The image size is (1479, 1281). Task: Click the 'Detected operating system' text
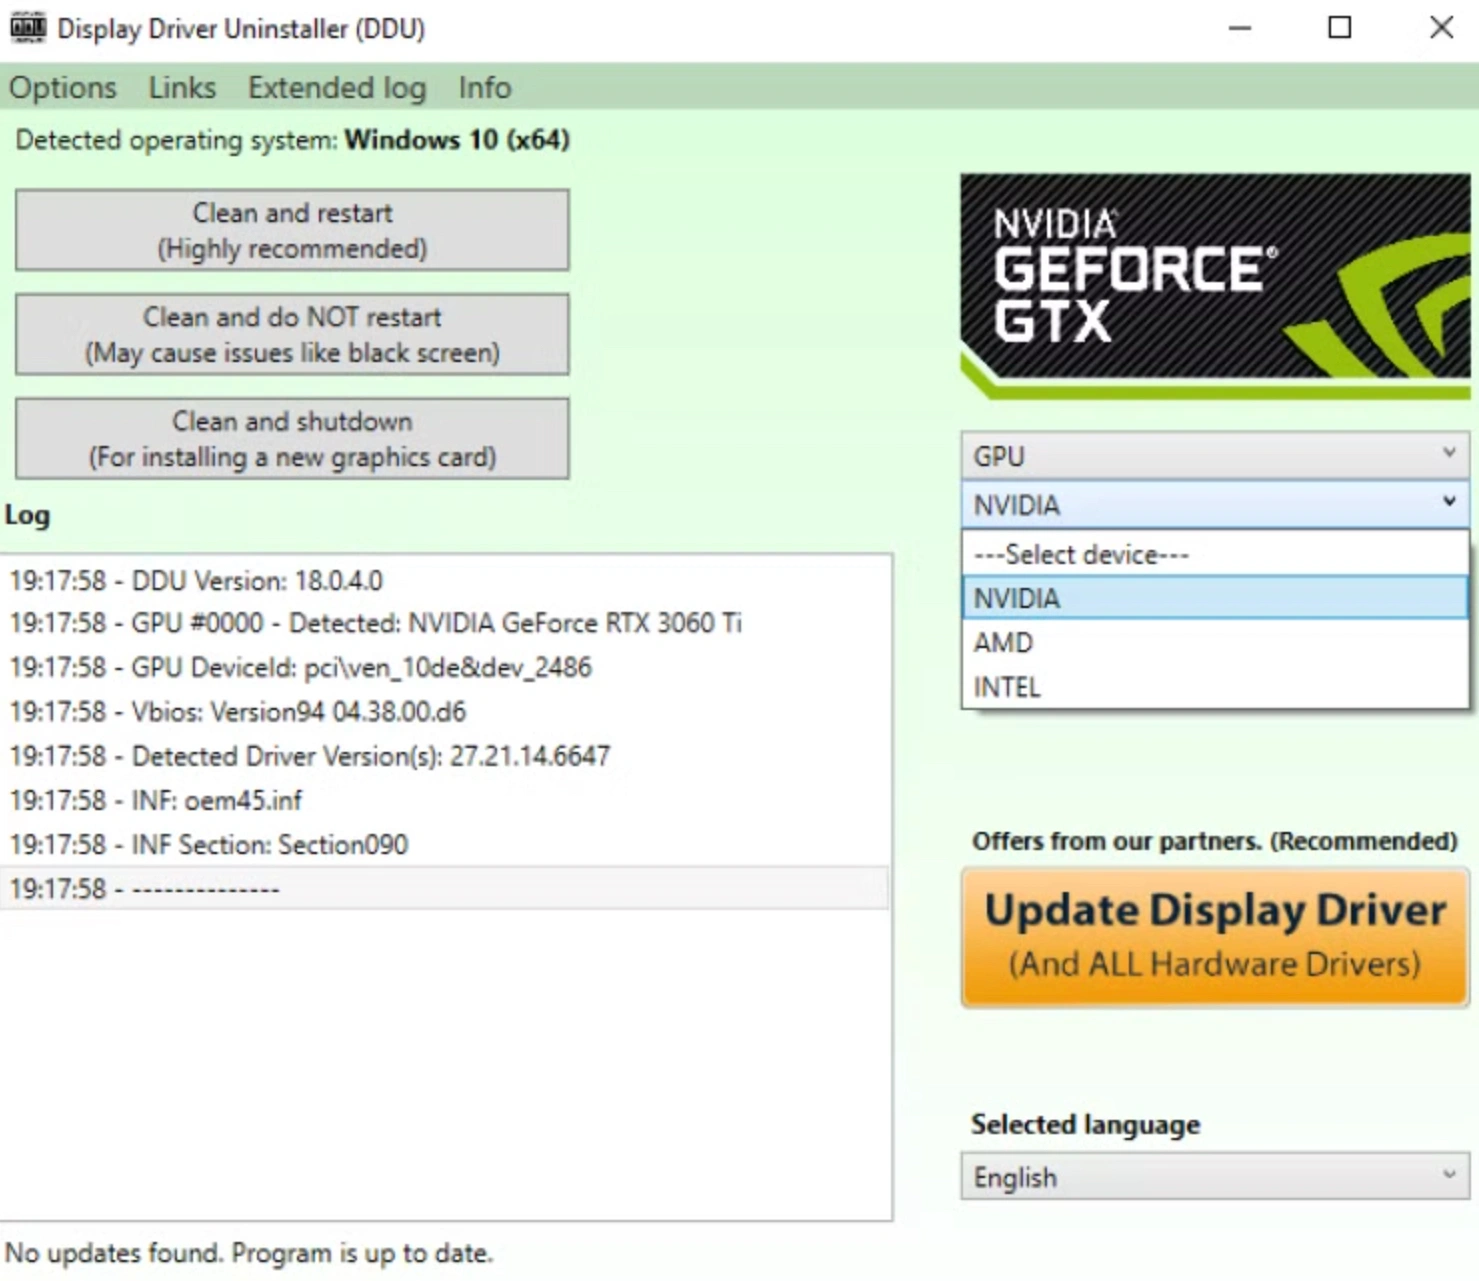292,140
